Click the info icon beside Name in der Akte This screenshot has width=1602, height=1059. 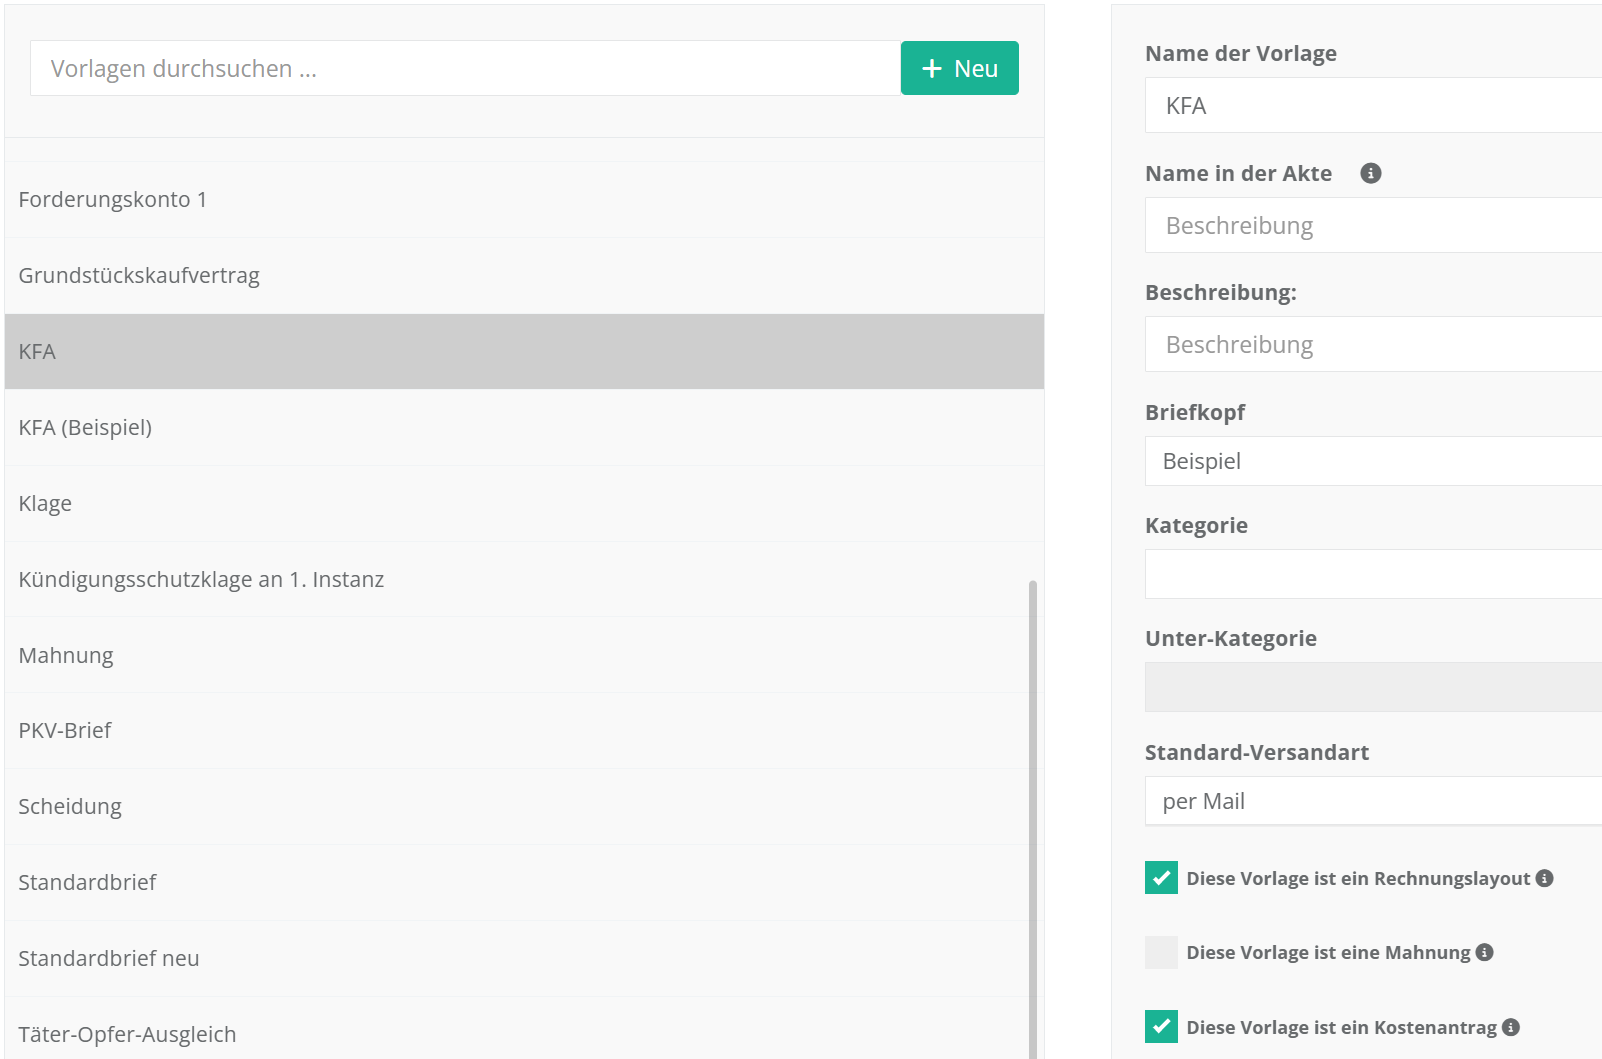tap(1370, 173)
